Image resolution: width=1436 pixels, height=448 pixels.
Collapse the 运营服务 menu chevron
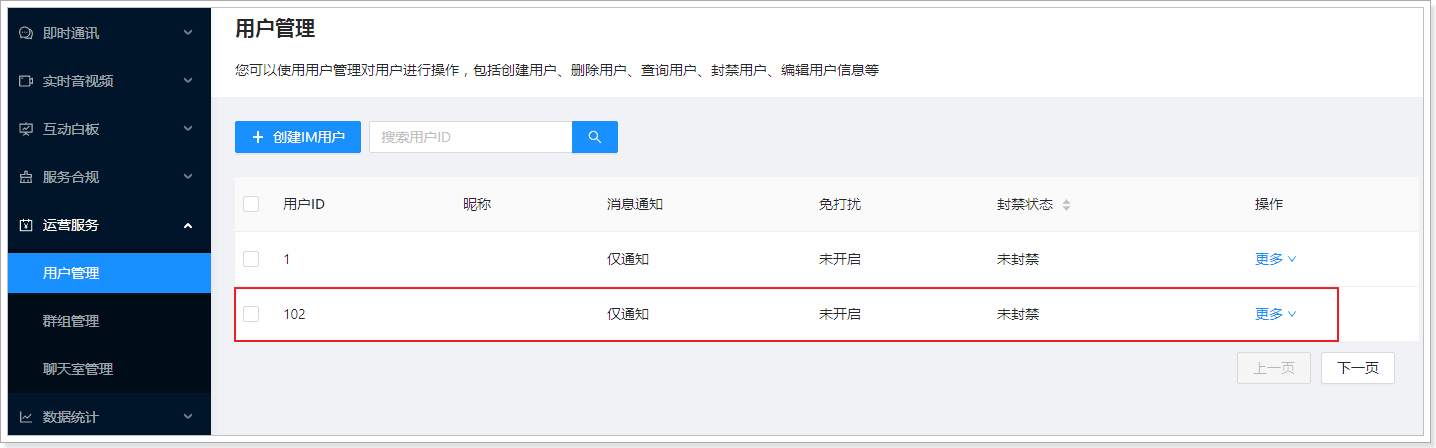(x=188, y=225)
